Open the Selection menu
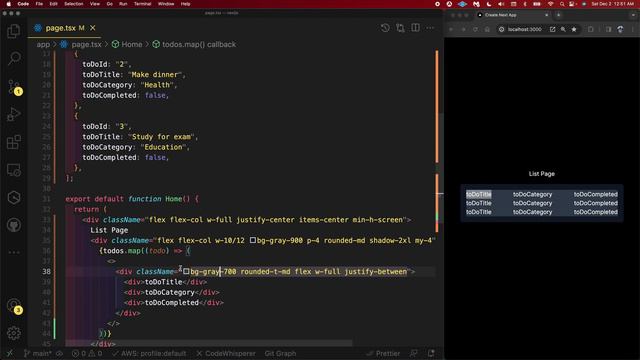The height and width of the screenshot is (360, 640). pos(73,4)
